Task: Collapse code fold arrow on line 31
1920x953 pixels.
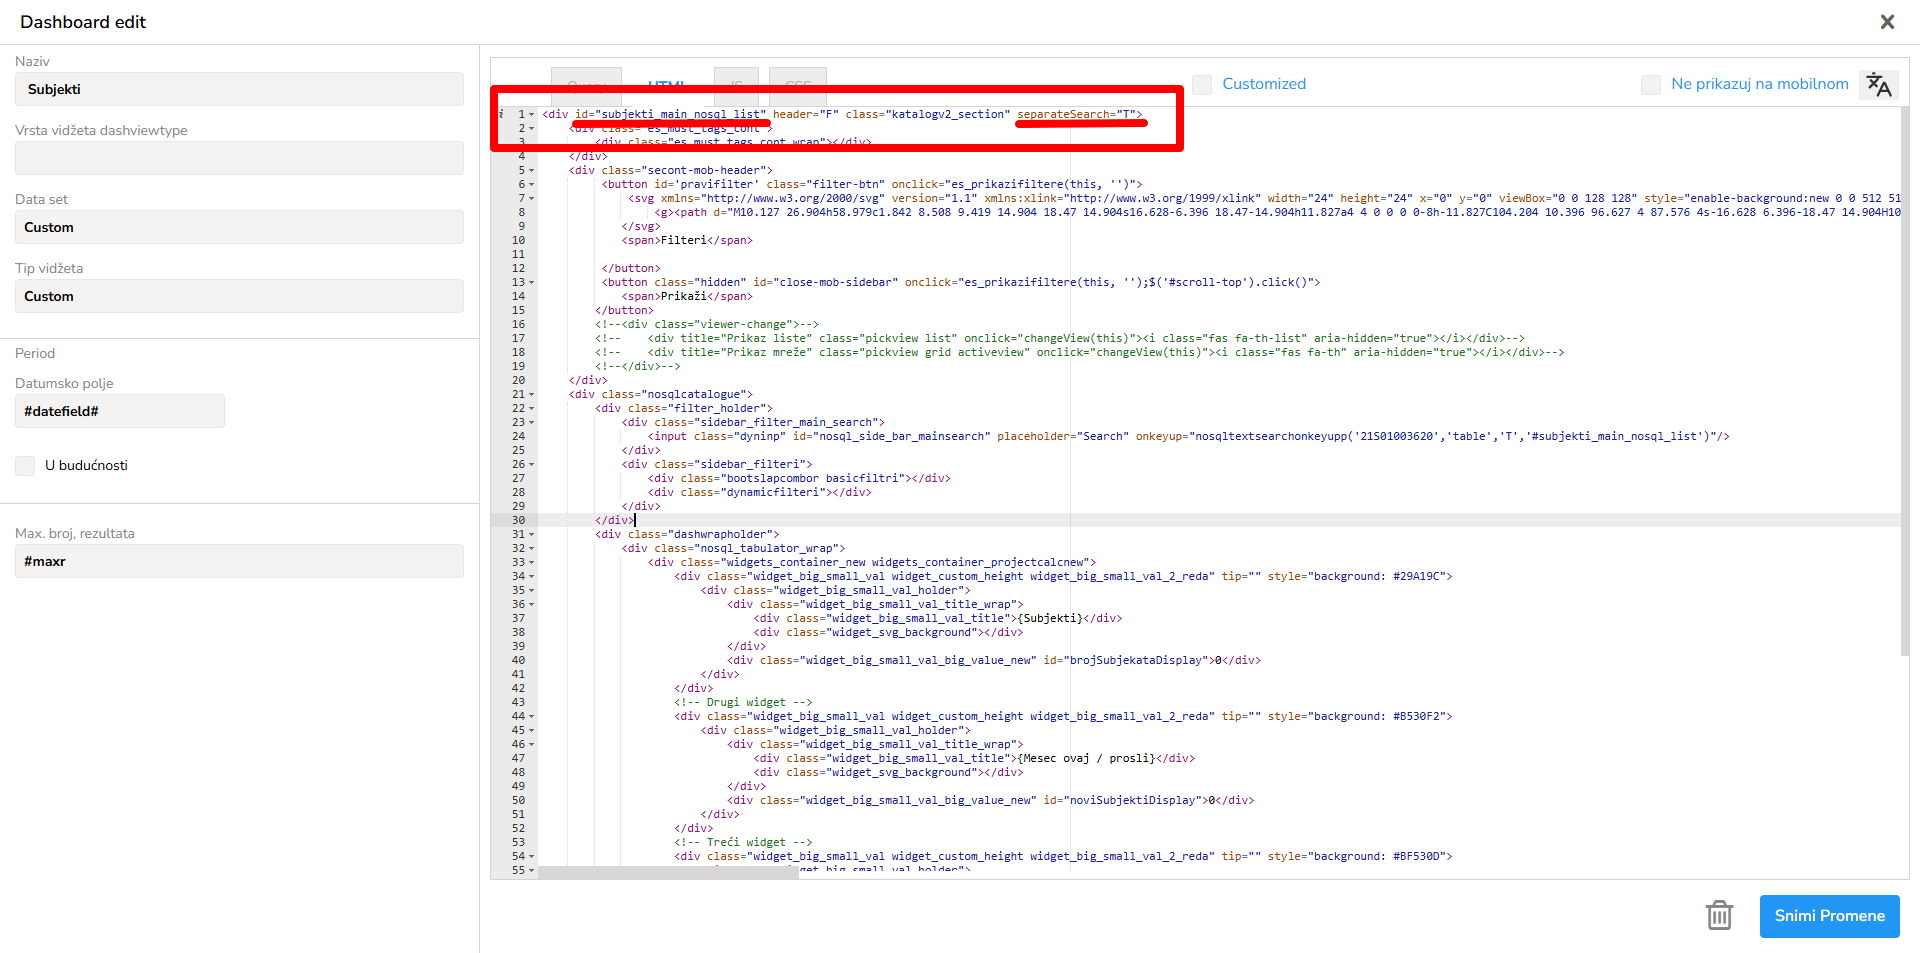Action: coord(532,535)
